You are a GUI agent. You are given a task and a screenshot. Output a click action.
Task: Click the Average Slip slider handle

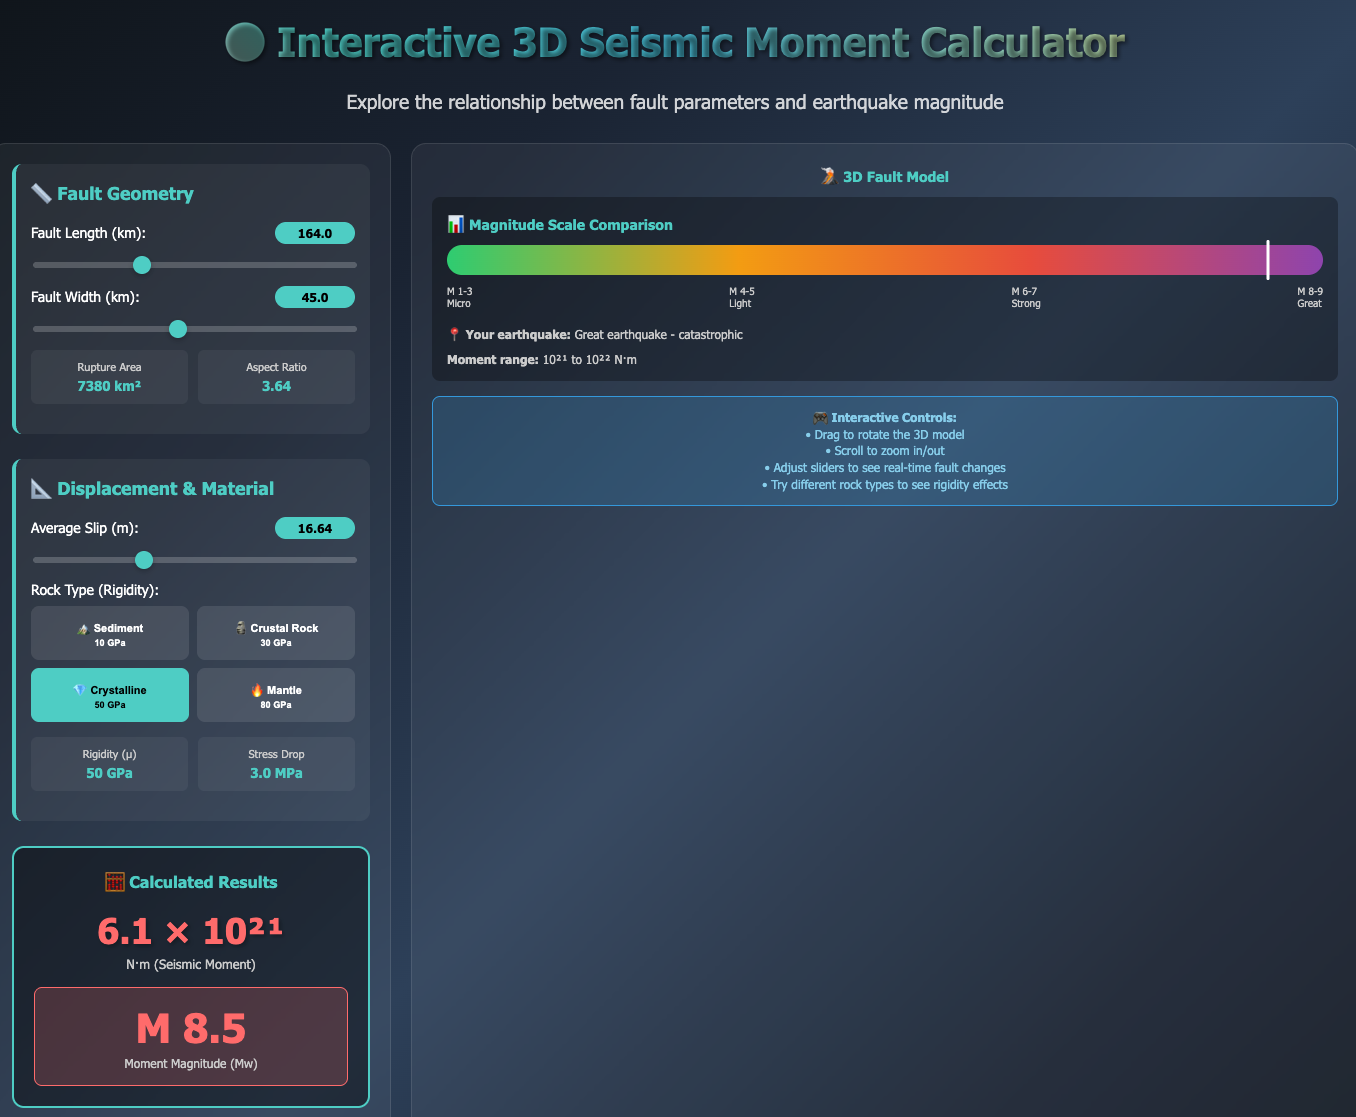(x=143, y=560)
